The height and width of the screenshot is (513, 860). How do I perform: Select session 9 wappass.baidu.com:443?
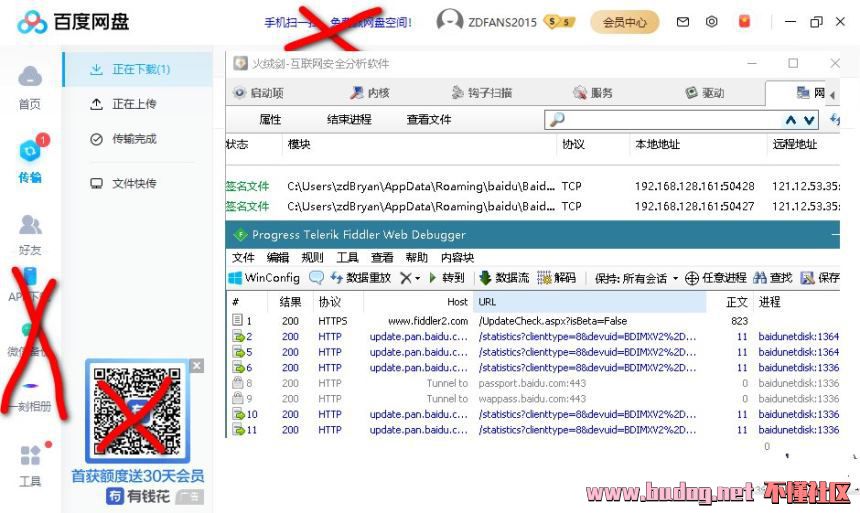click(533, 398)
